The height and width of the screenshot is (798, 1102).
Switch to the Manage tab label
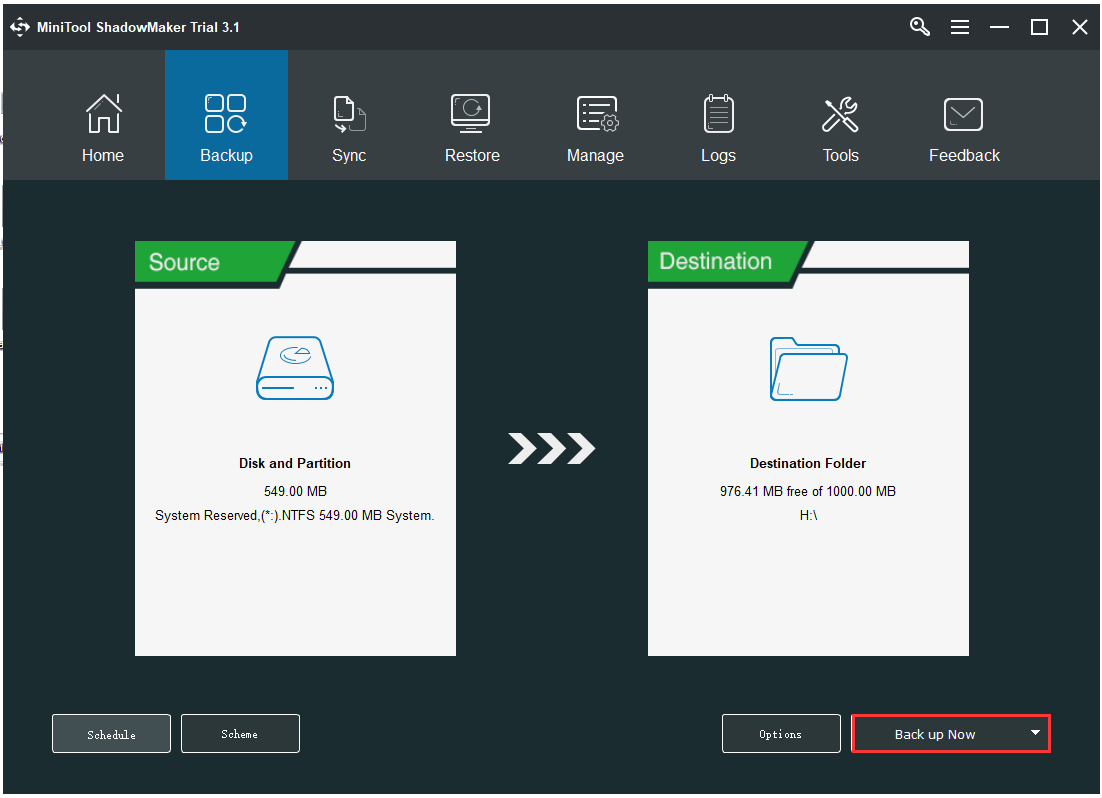tap(595, 155)
